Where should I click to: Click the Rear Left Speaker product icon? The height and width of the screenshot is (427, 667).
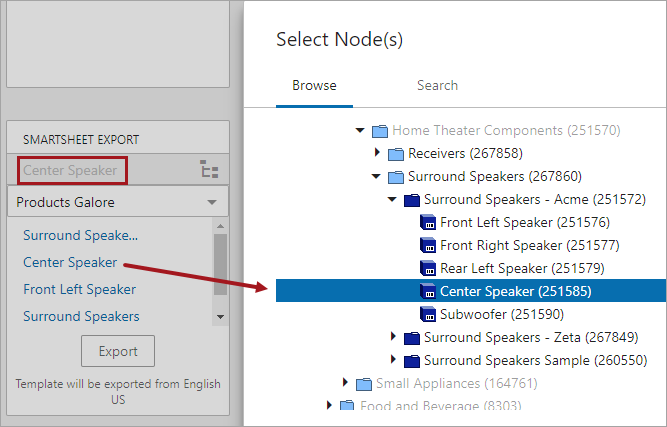click(427, 269)
